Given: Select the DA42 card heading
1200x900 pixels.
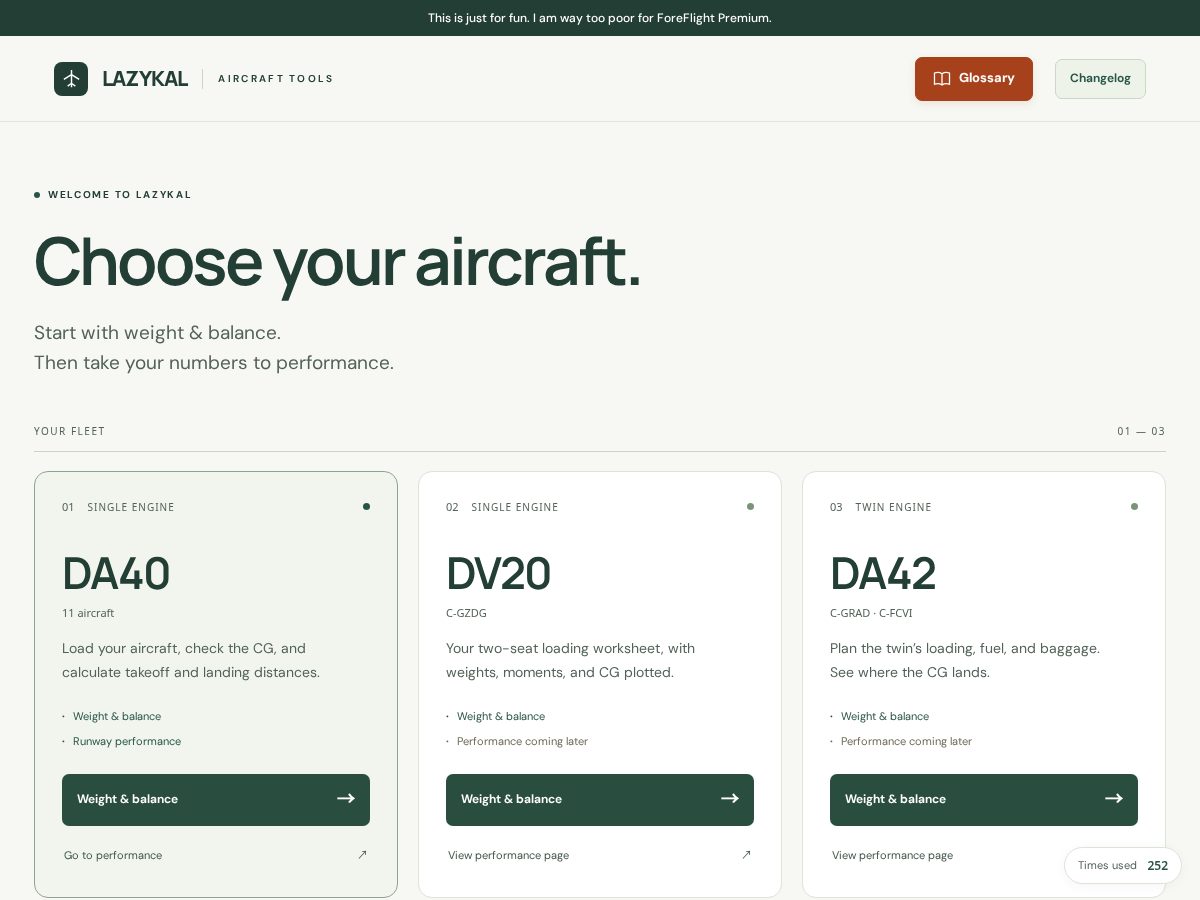Looking at the screenshot, I should [883, 574].
